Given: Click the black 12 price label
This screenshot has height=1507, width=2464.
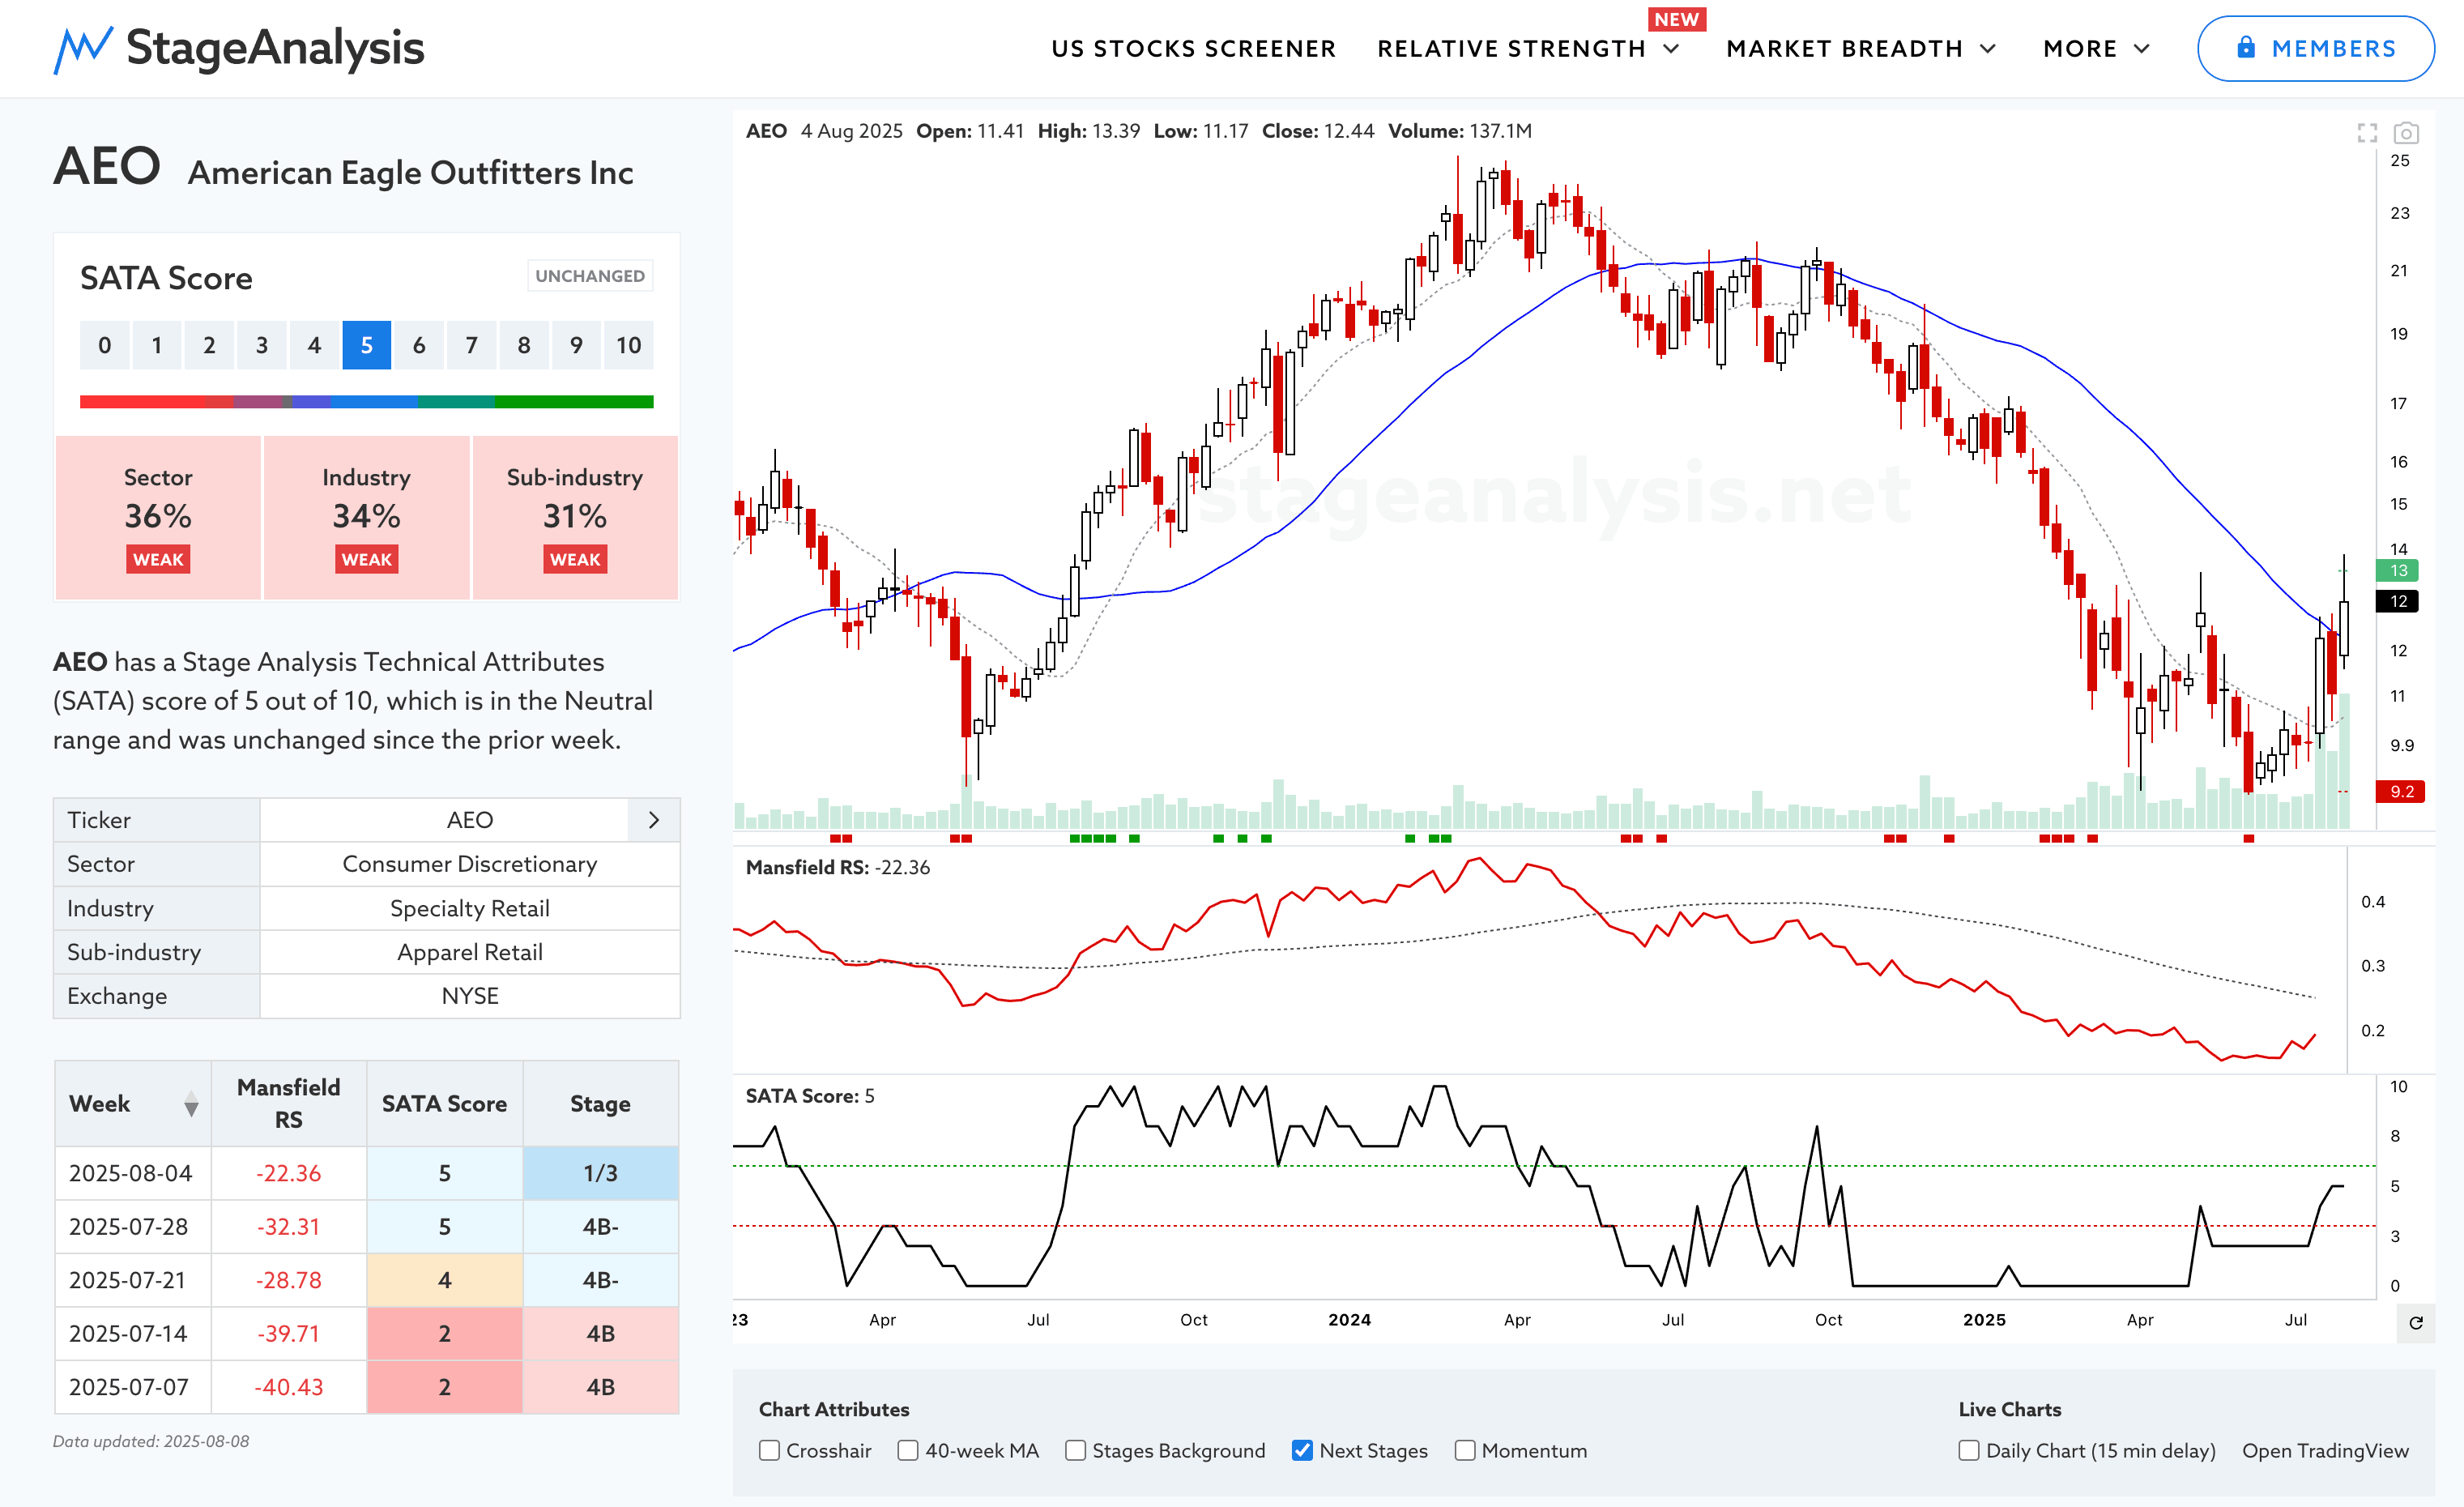Looking at the screenshot, I should (x=2398, y=601).
